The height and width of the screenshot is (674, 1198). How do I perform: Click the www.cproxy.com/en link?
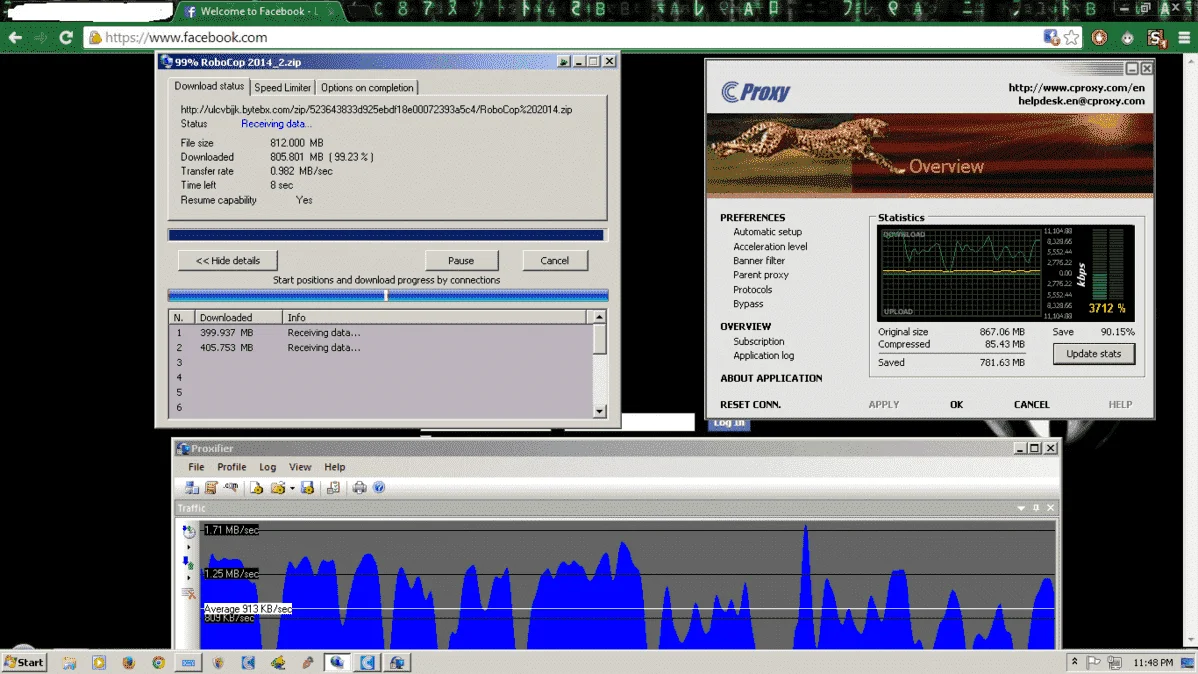(x=1077, y=88)
